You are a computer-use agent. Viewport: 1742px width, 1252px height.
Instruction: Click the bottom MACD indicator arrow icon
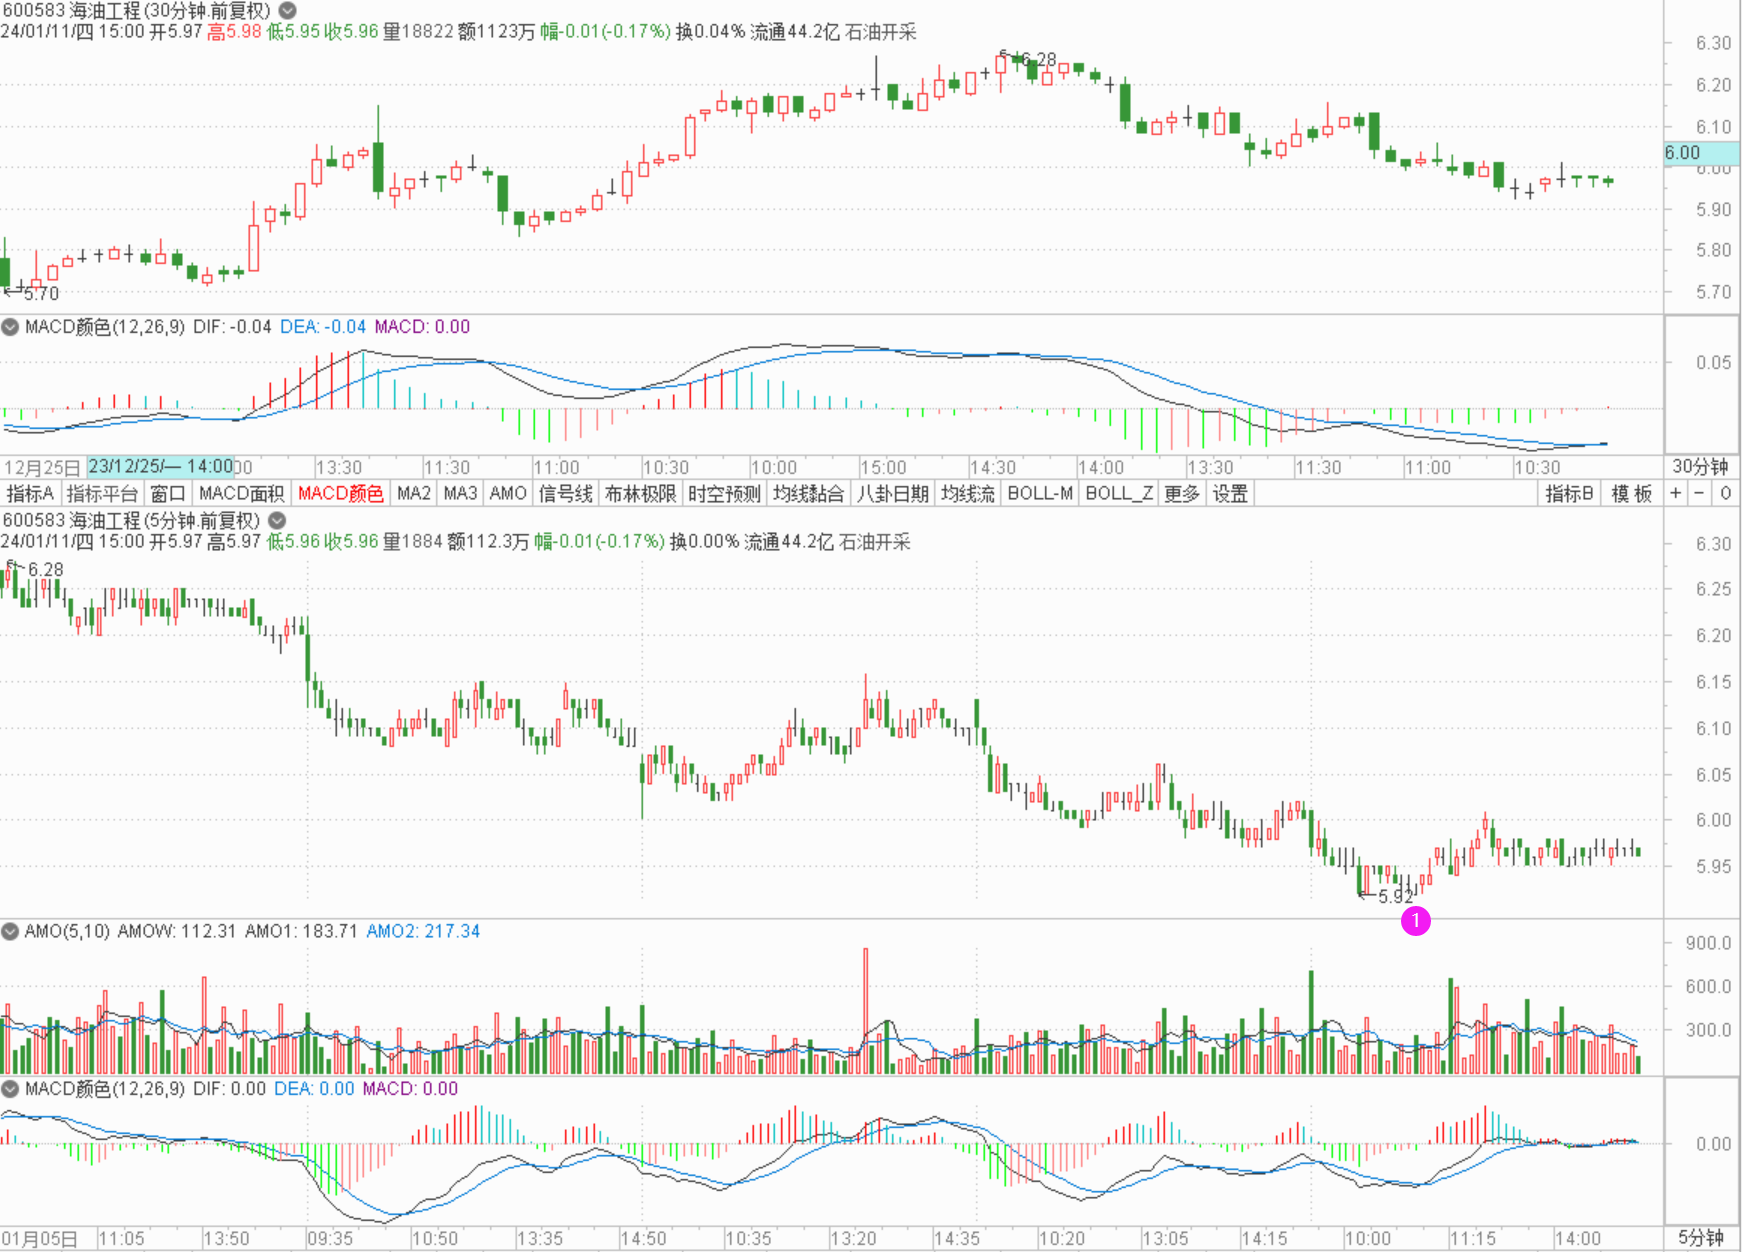[x=11, y=1089]
